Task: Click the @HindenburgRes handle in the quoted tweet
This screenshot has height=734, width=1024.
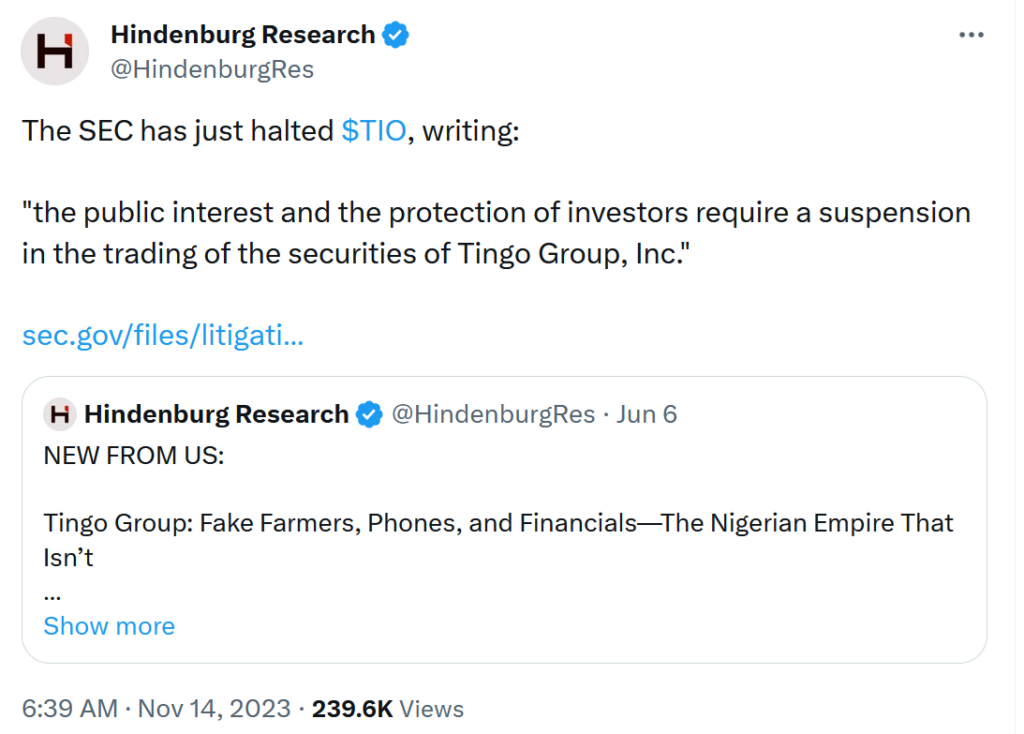Action: pos(492,414)
